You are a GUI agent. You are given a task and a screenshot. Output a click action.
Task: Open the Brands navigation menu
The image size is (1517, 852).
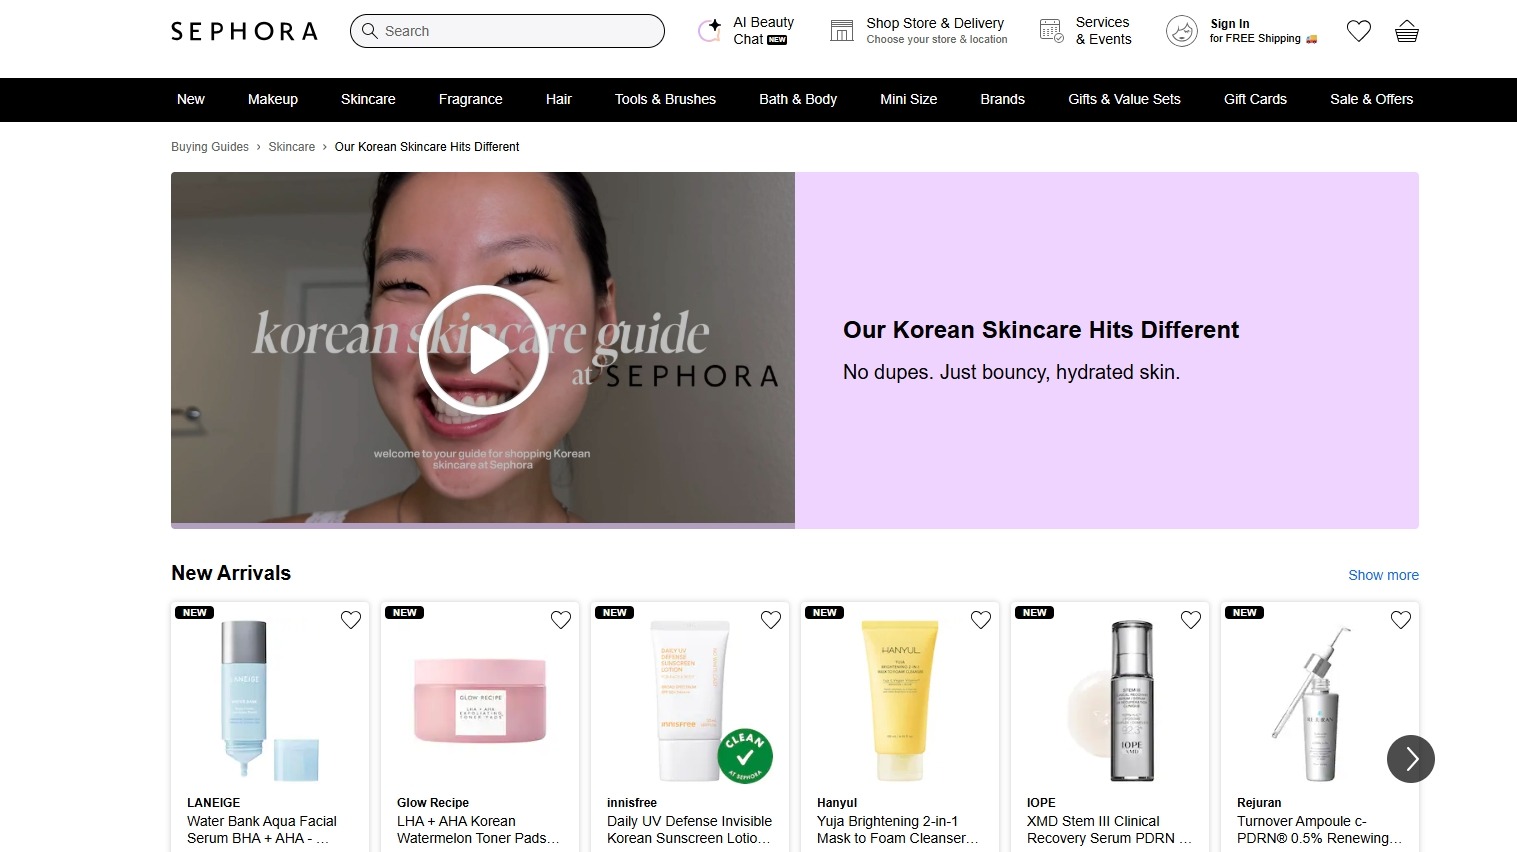pos(1002,99)
